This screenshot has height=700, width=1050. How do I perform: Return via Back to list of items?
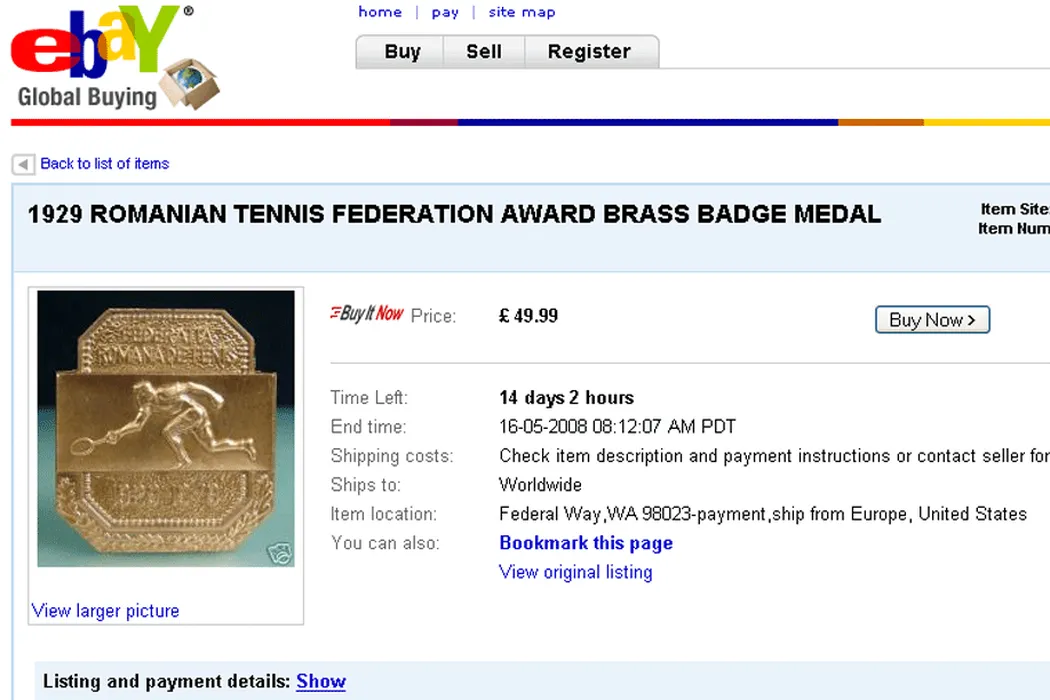coord(104,164)
